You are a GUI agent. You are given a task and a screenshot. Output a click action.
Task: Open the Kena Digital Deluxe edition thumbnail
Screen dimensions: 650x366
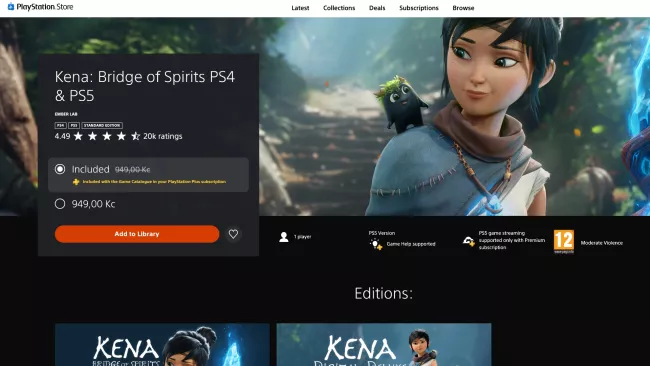(x=384, y=345)
